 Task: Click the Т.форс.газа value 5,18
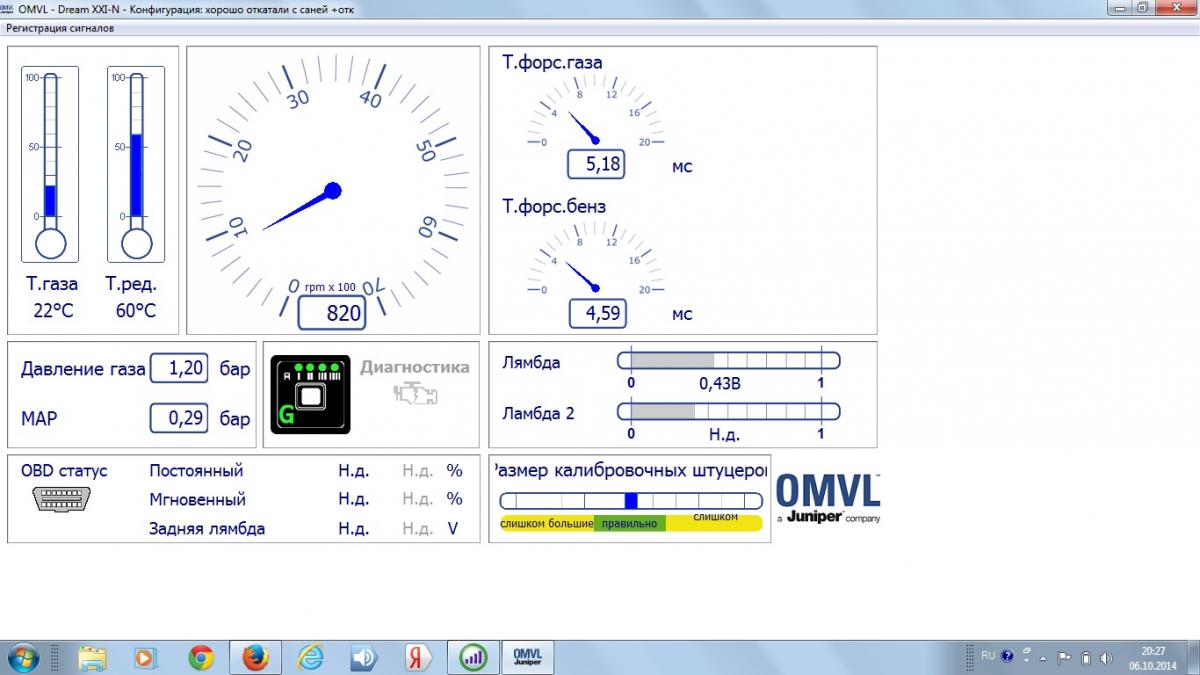coord(596,164)
